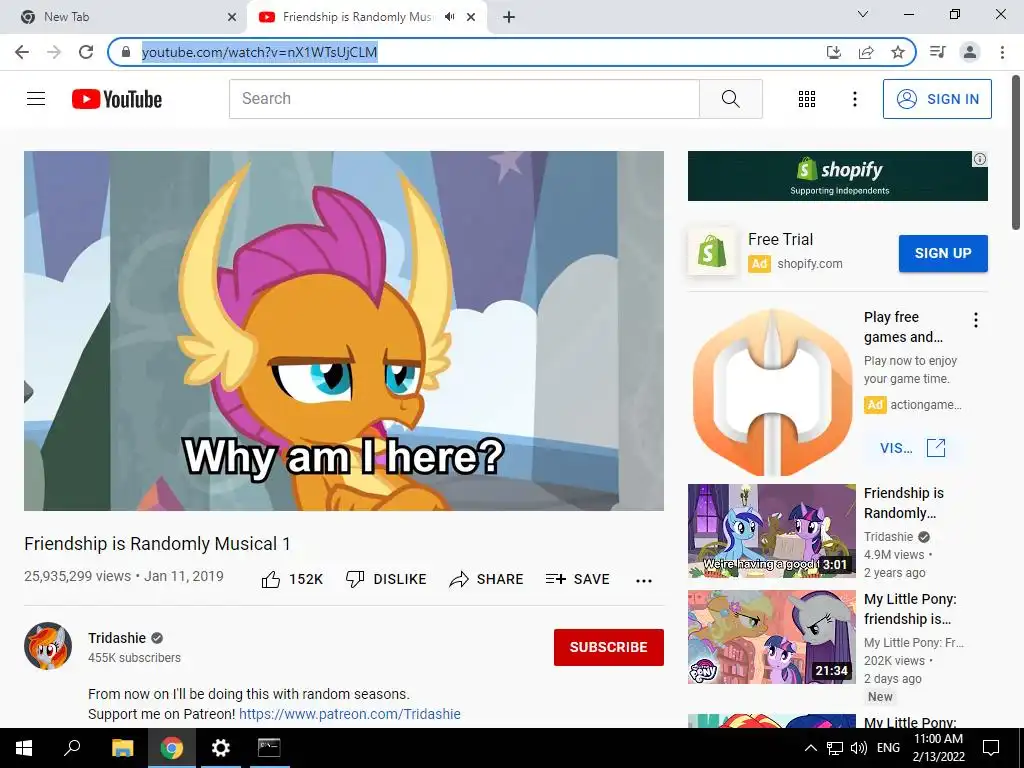Reload the YouTube page
Screen dimensions: 1024x768
[x=86, y=52]
